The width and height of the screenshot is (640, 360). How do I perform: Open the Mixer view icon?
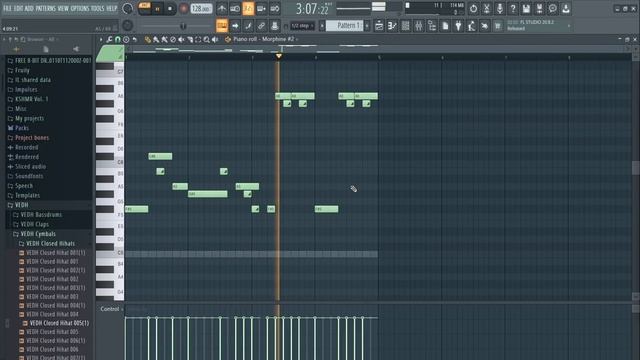[418, 26]
